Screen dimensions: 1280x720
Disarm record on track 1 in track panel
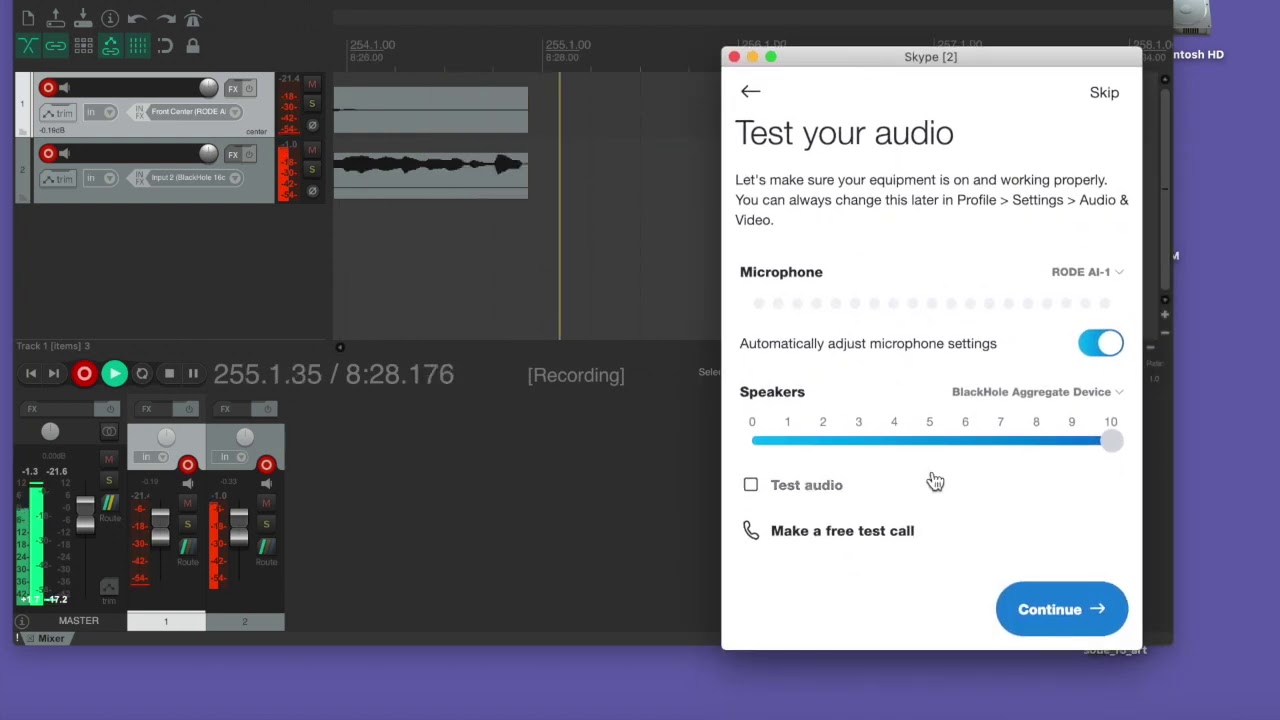tap(47, 88)
